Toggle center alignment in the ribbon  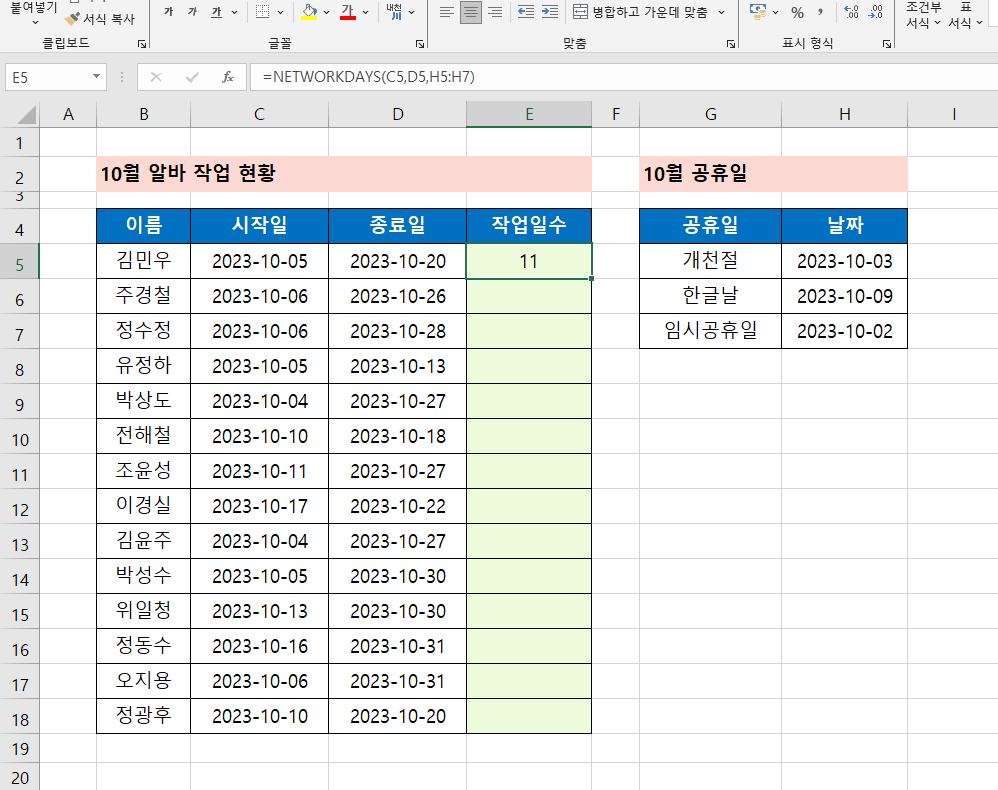(471, 12)
